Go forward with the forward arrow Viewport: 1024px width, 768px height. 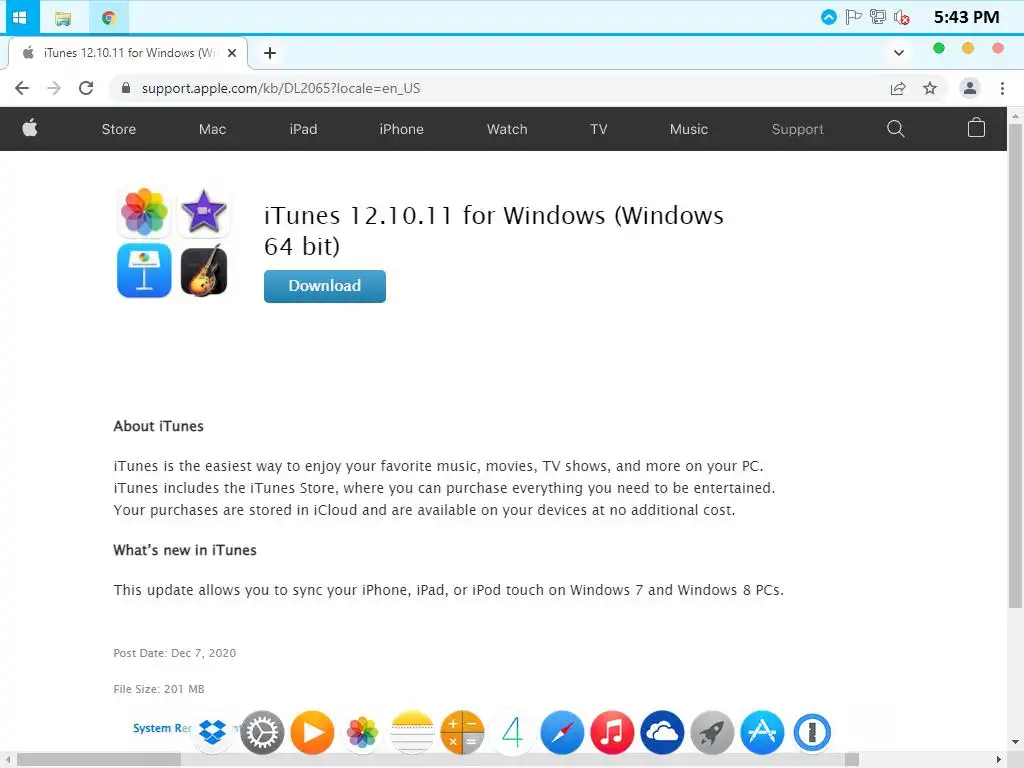[54, 88]
